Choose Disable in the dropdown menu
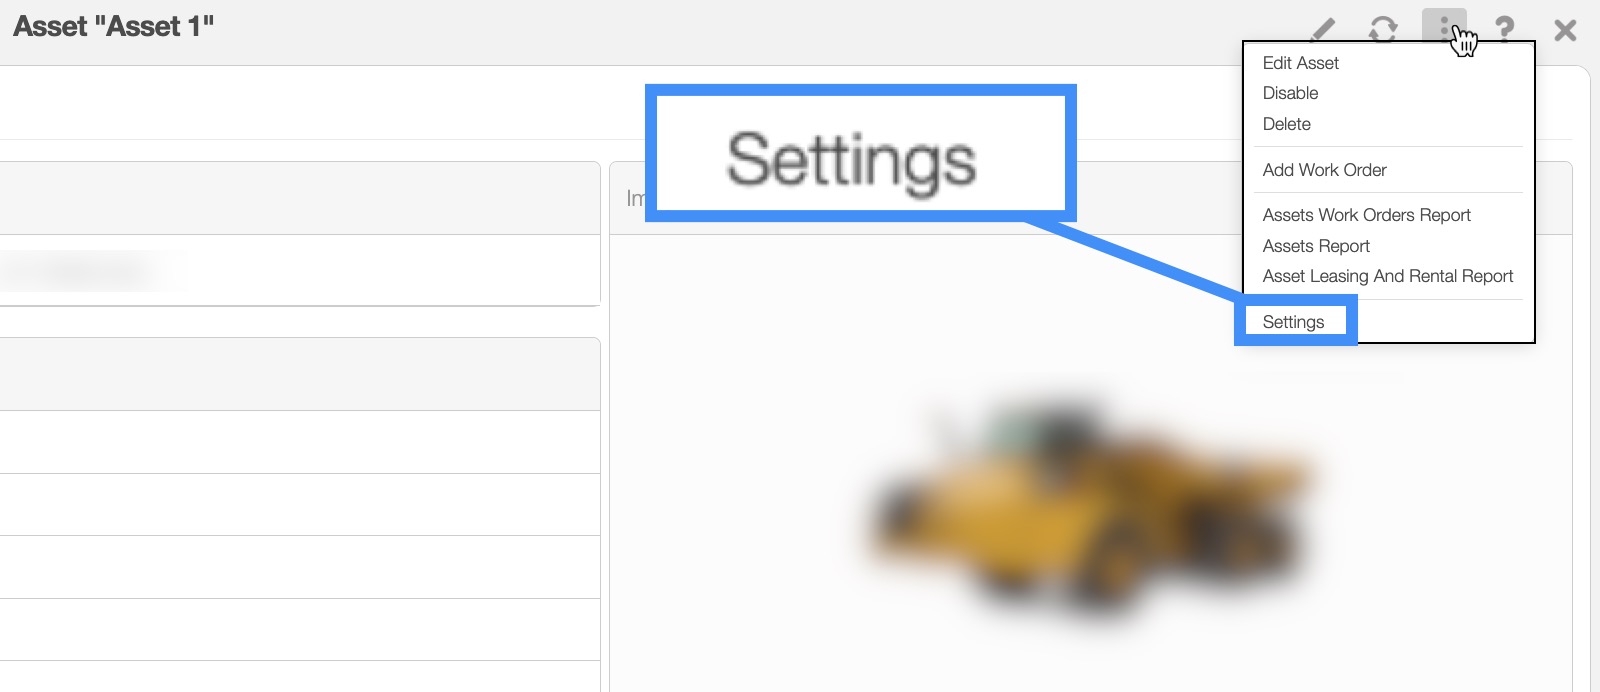This screenshot has width=1600, height=692. [1290, 93]
